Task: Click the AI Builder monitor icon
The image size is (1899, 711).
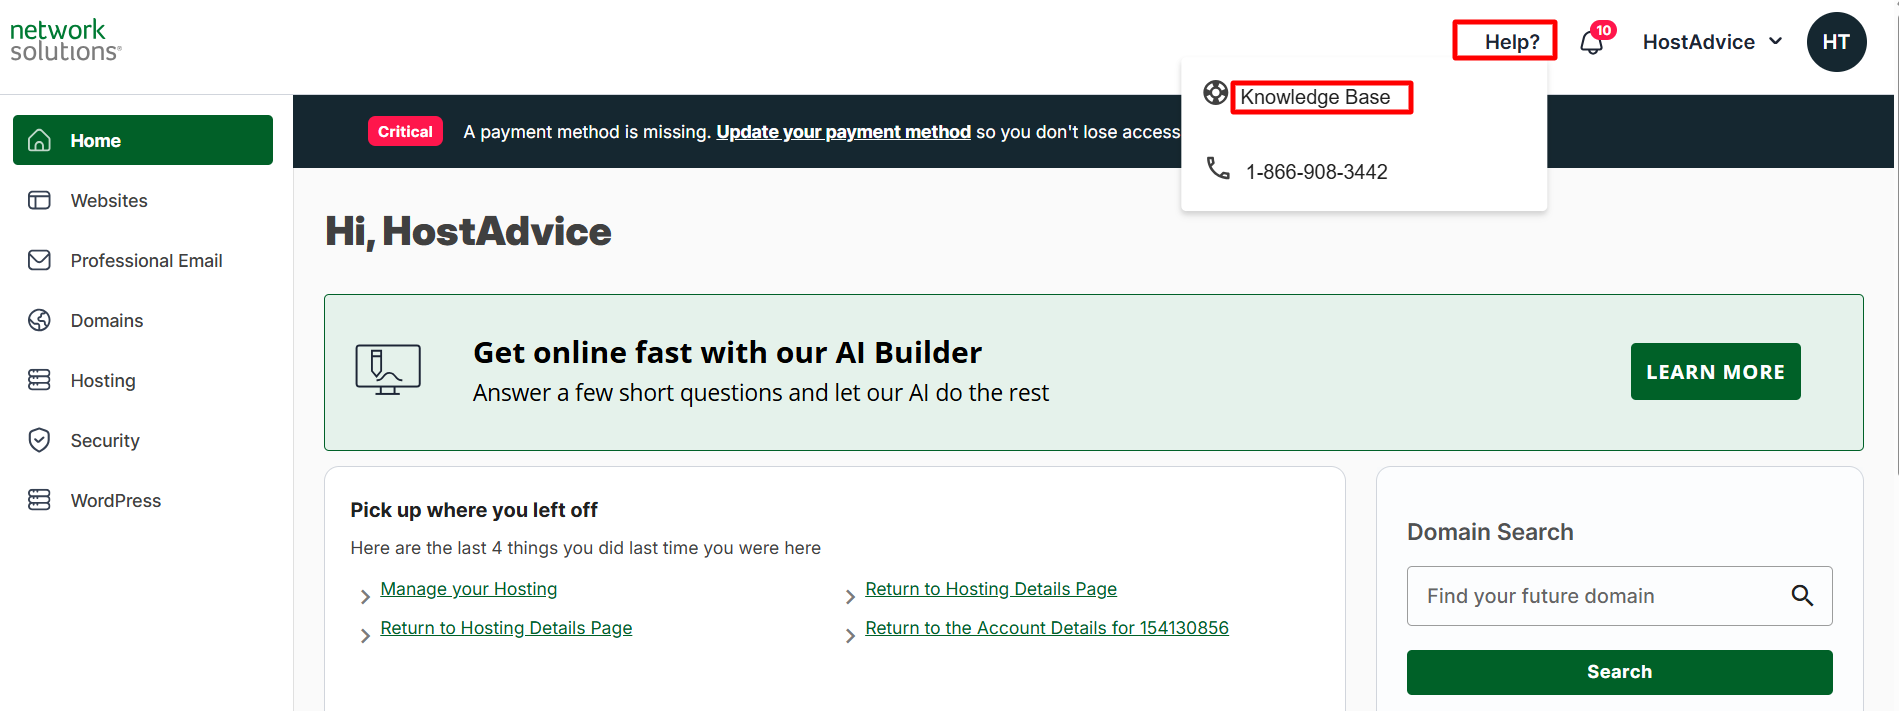Action: [388, 369]
